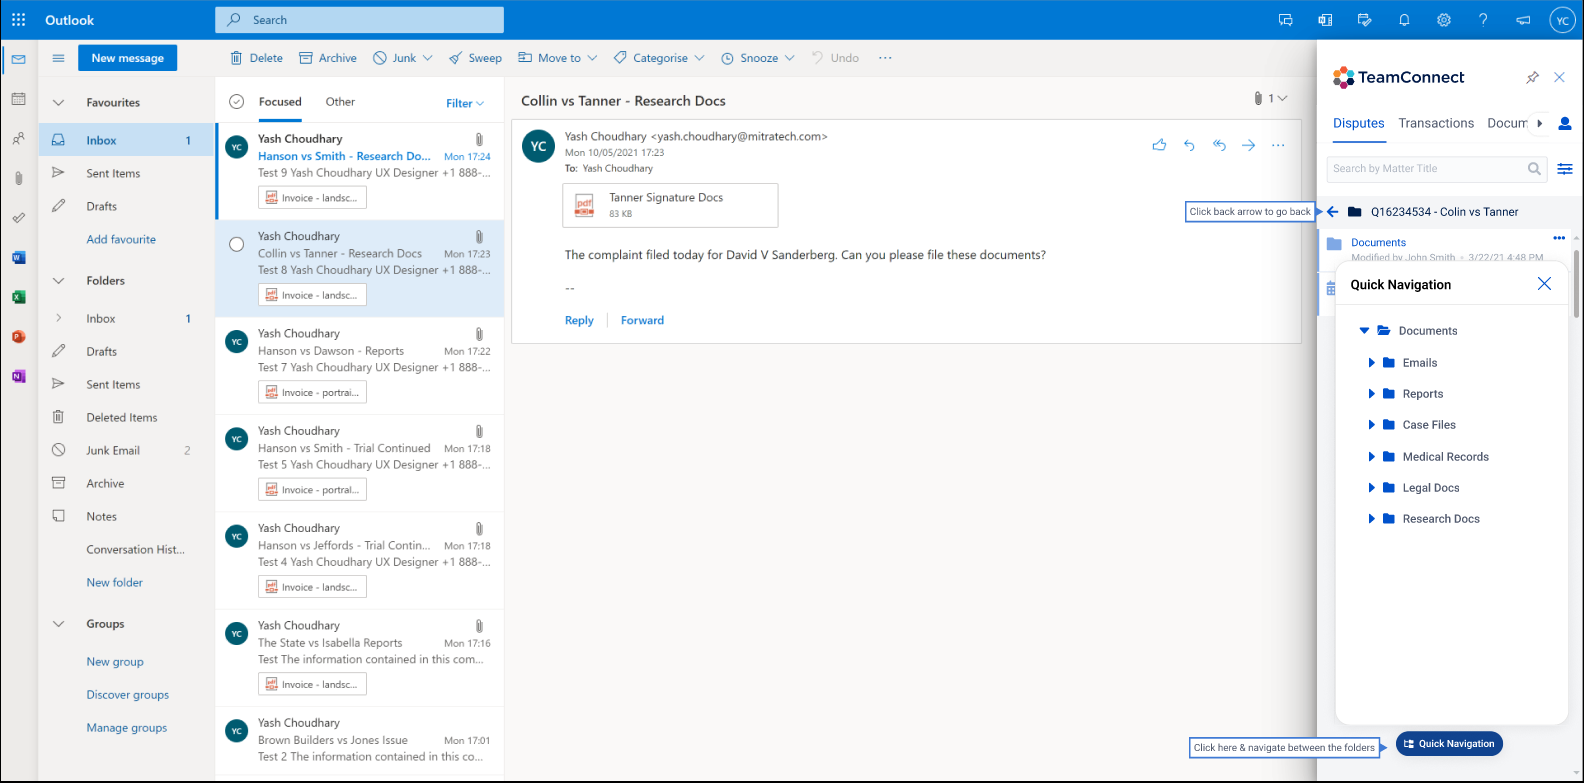Click the New message button
This screenshot has width=1584, height=783.
(128, 58)
